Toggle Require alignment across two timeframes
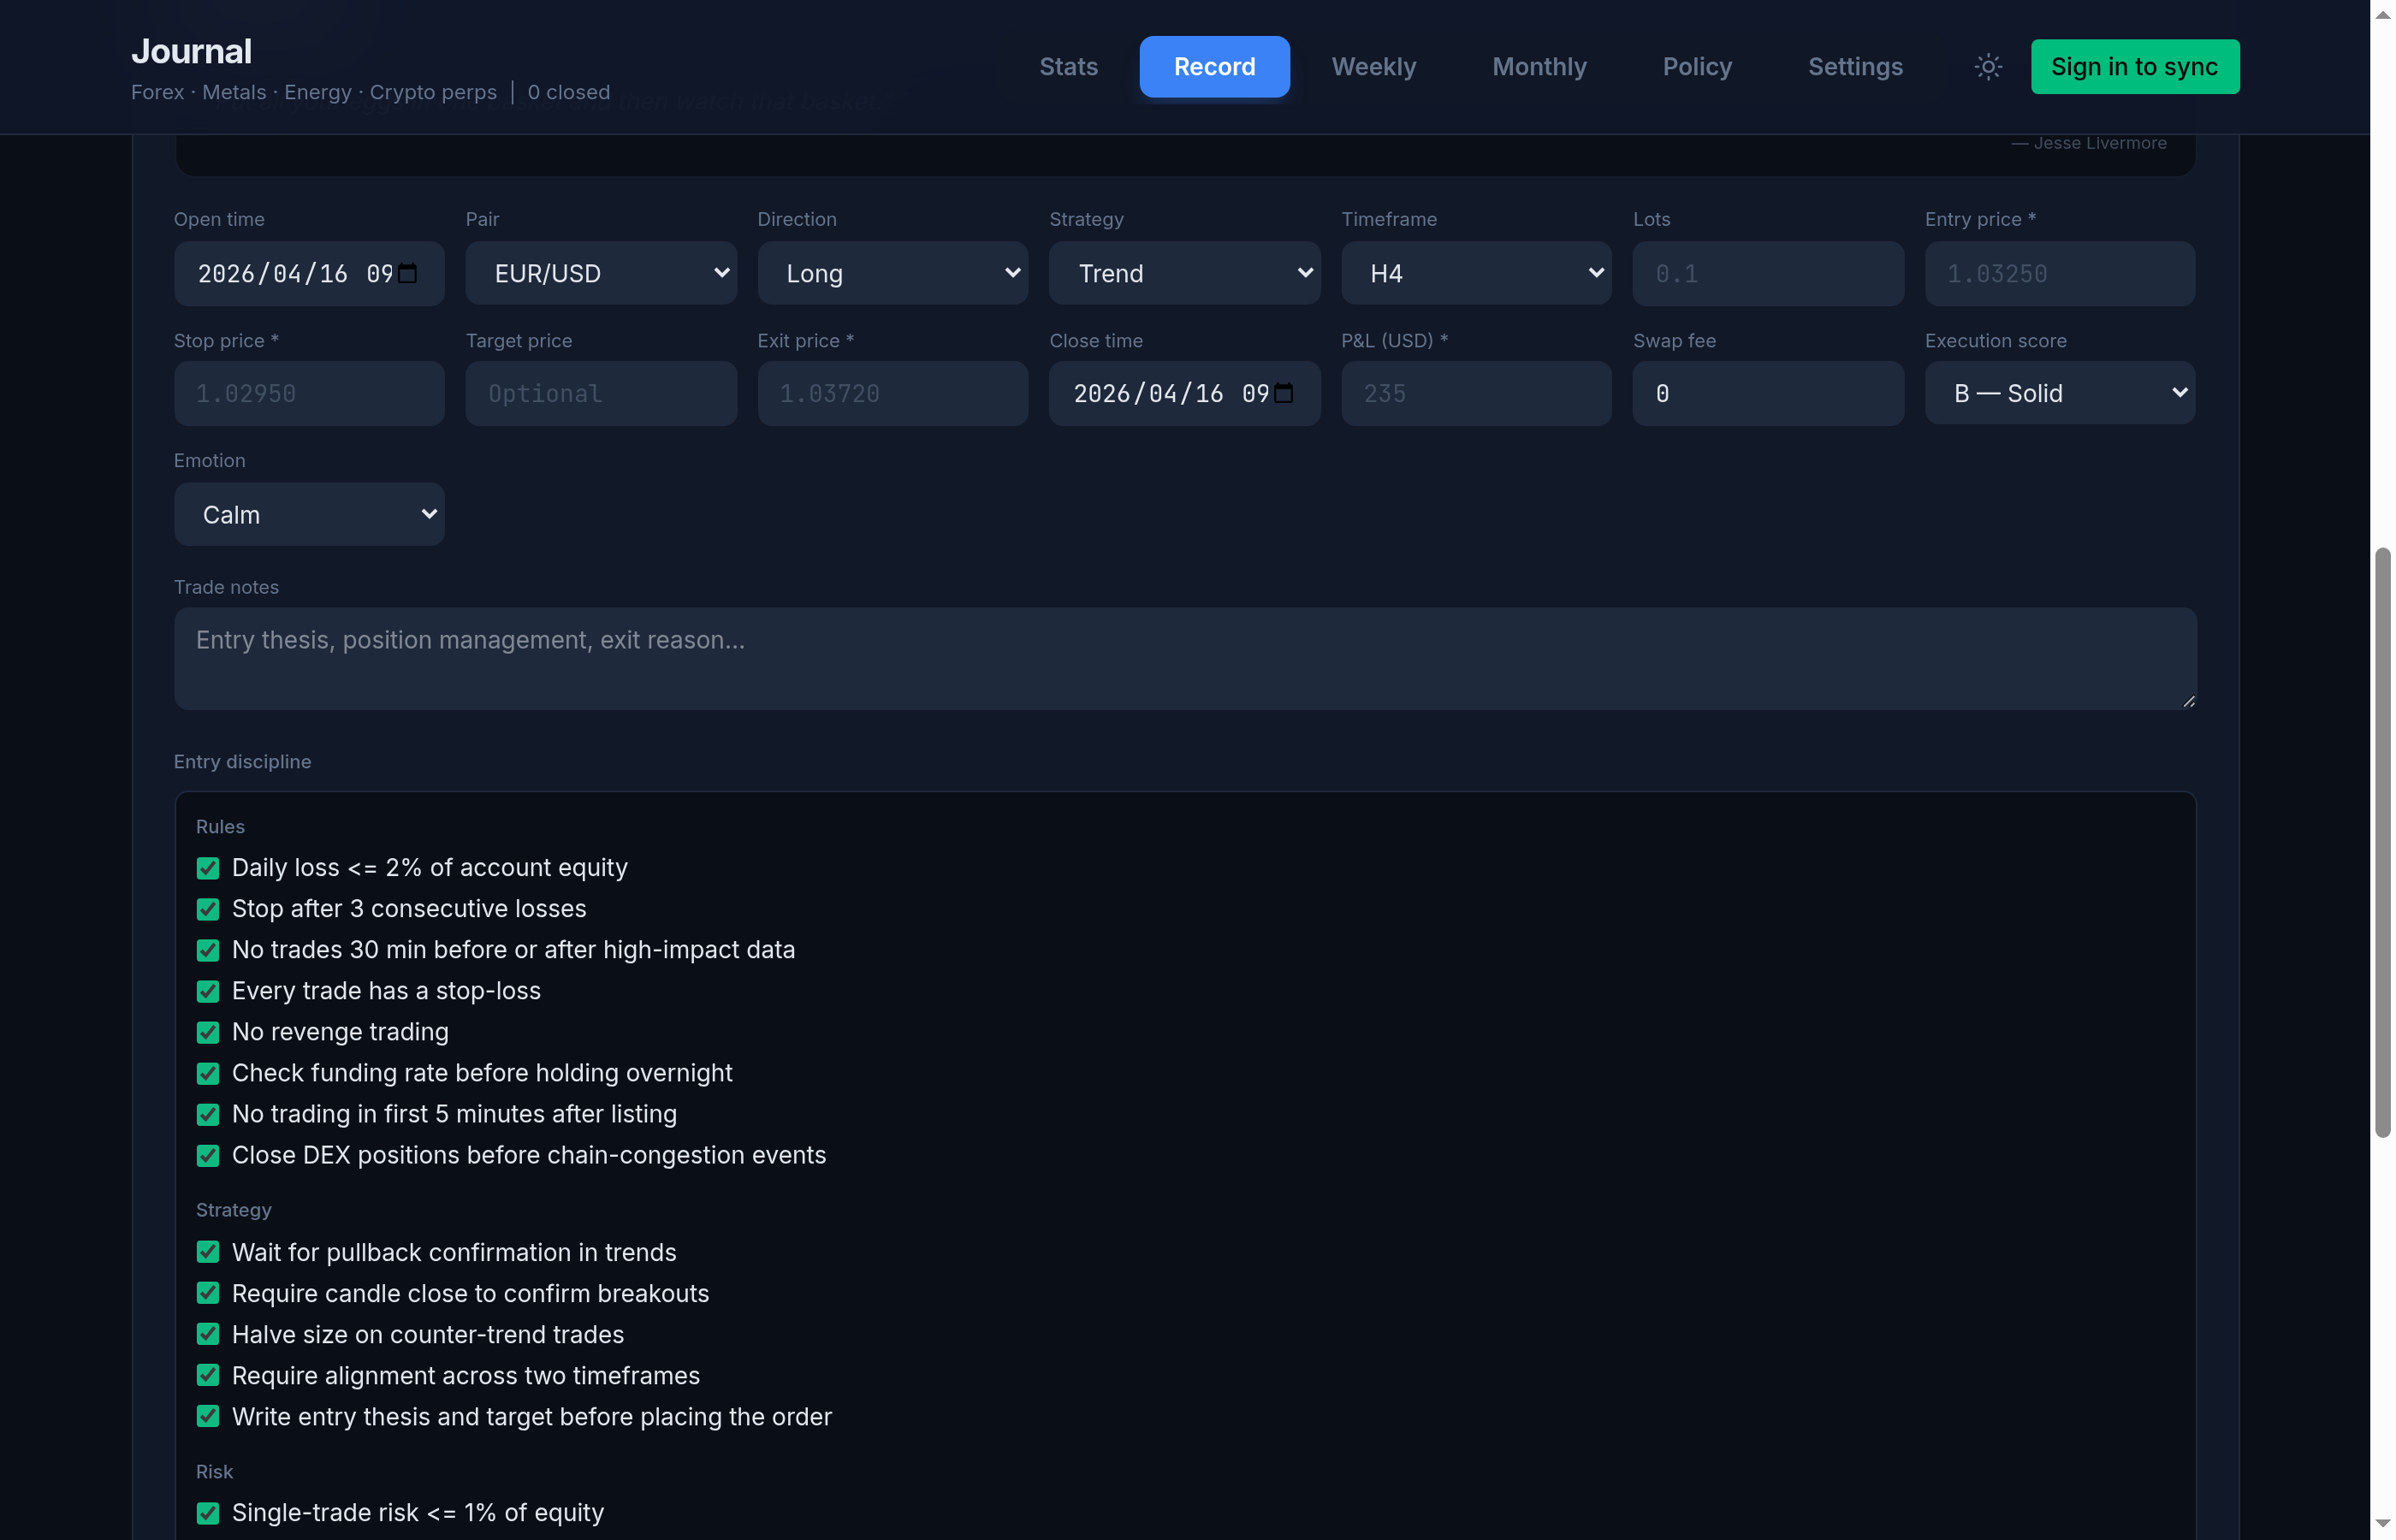2396x1540 pixels. click(x=207, y=1374)
